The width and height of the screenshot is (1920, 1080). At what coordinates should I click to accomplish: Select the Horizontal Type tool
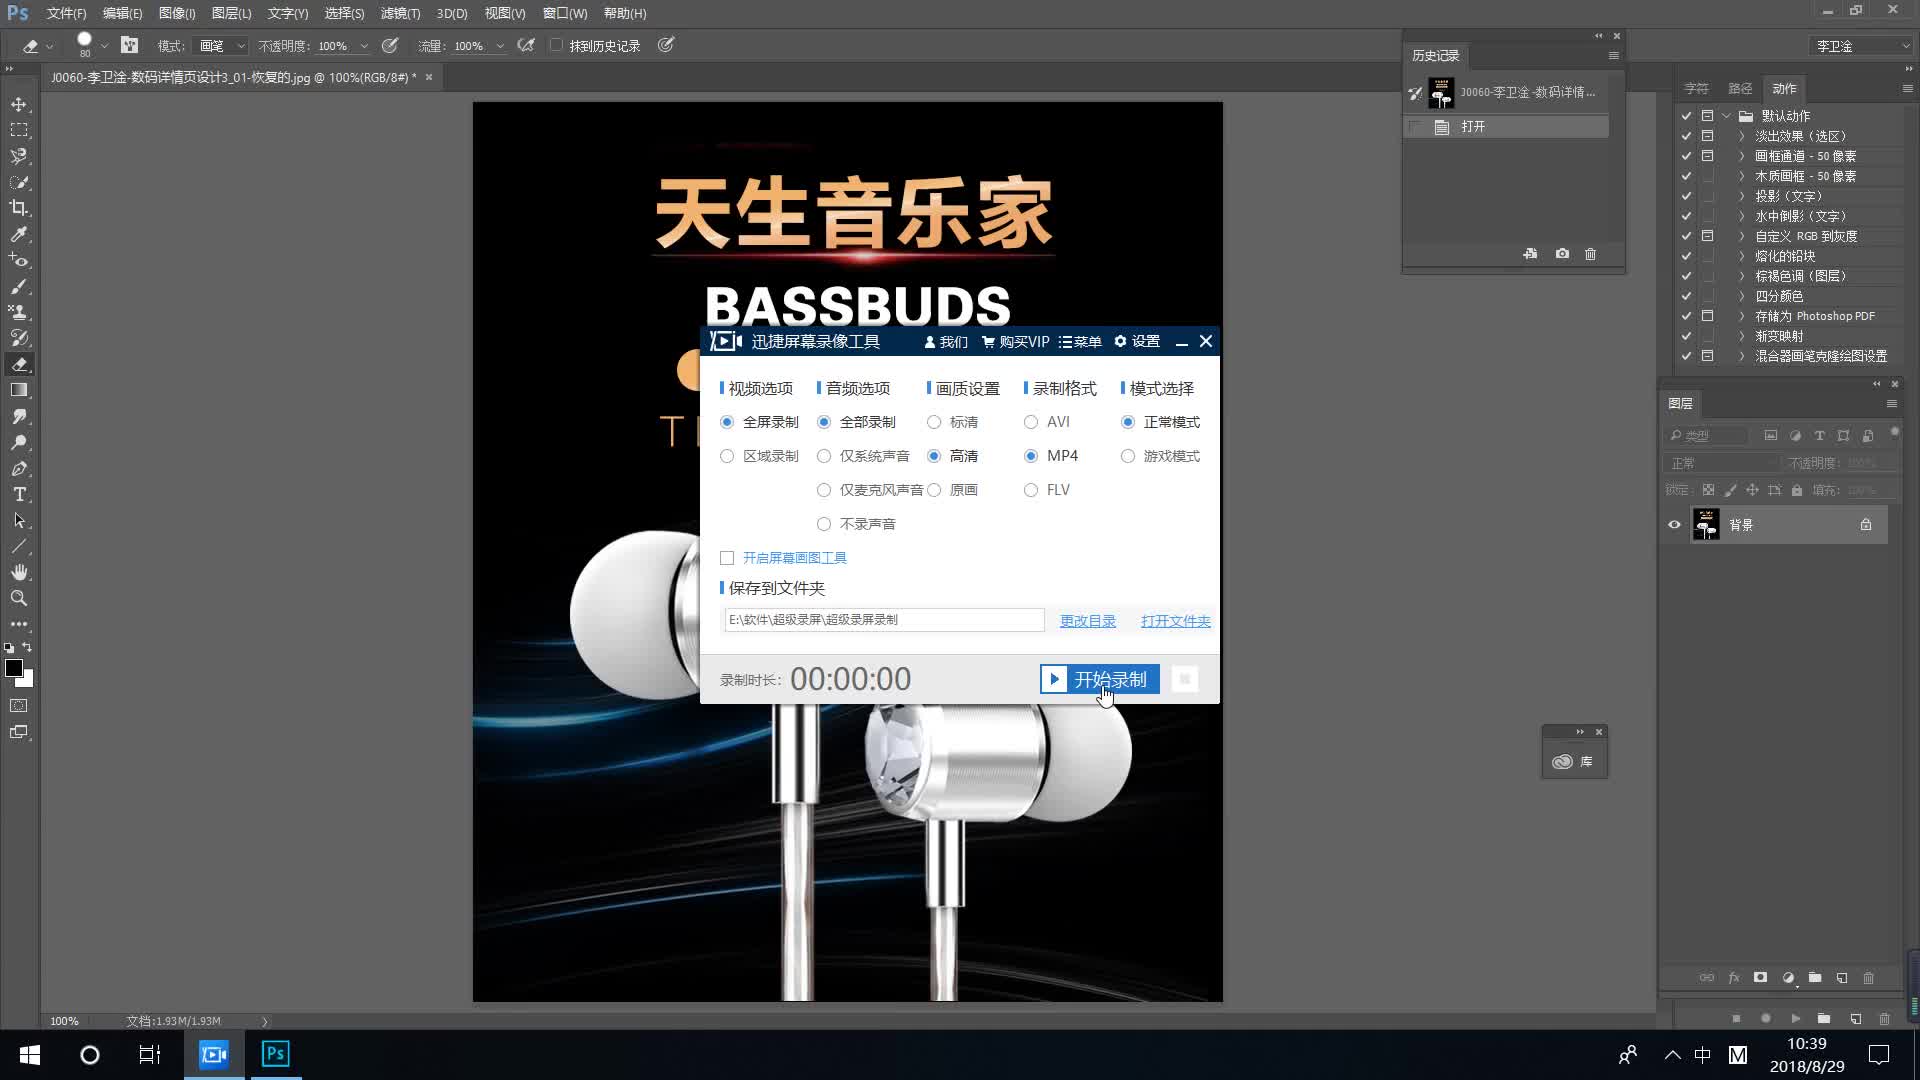(x=19, y=494)
